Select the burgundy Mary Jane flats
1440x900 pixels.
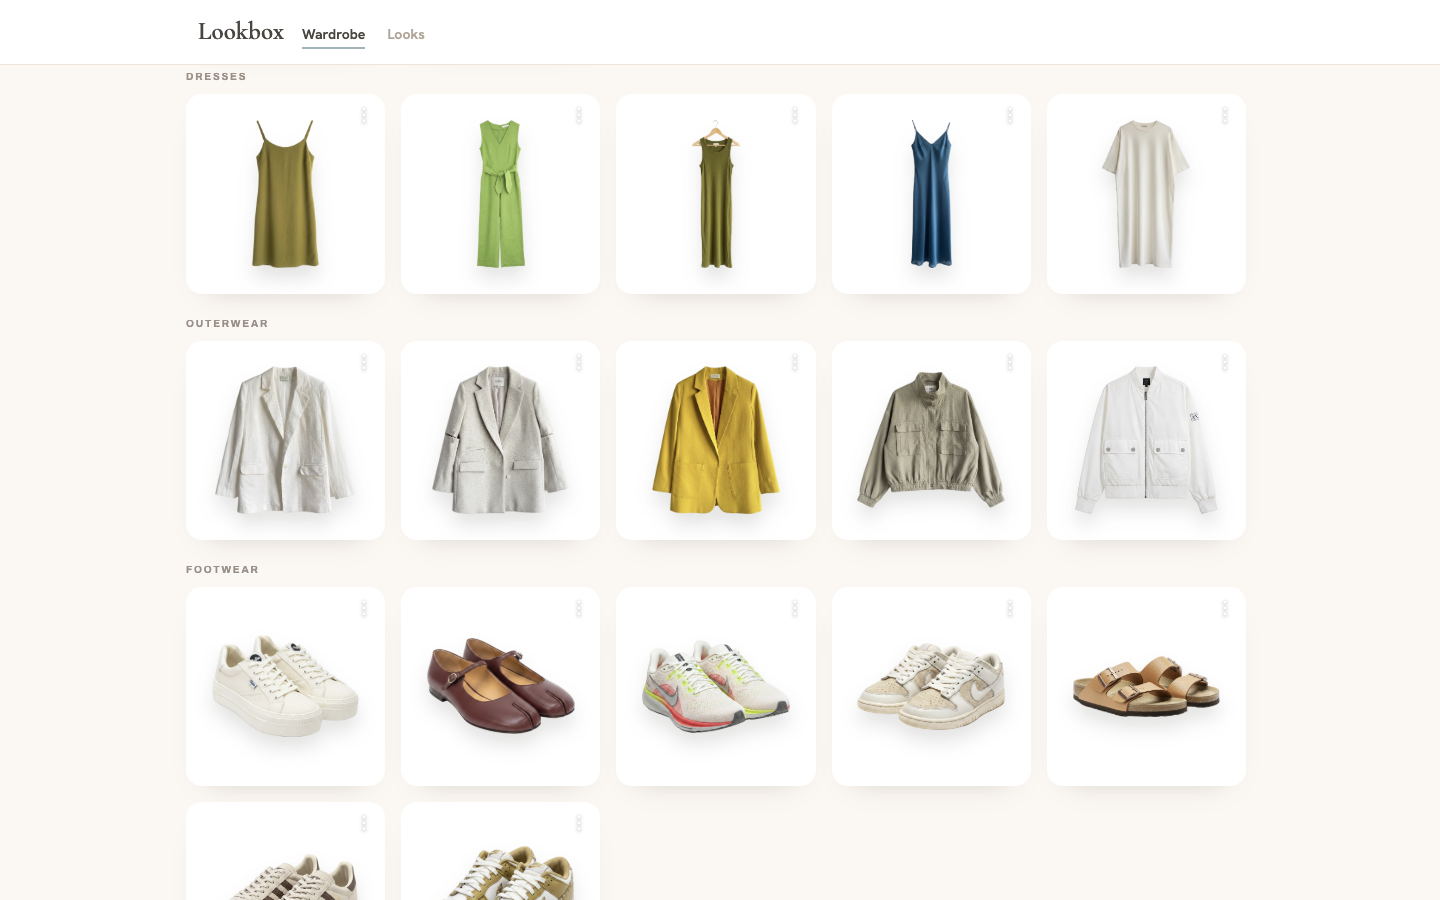tap(500, 686)
